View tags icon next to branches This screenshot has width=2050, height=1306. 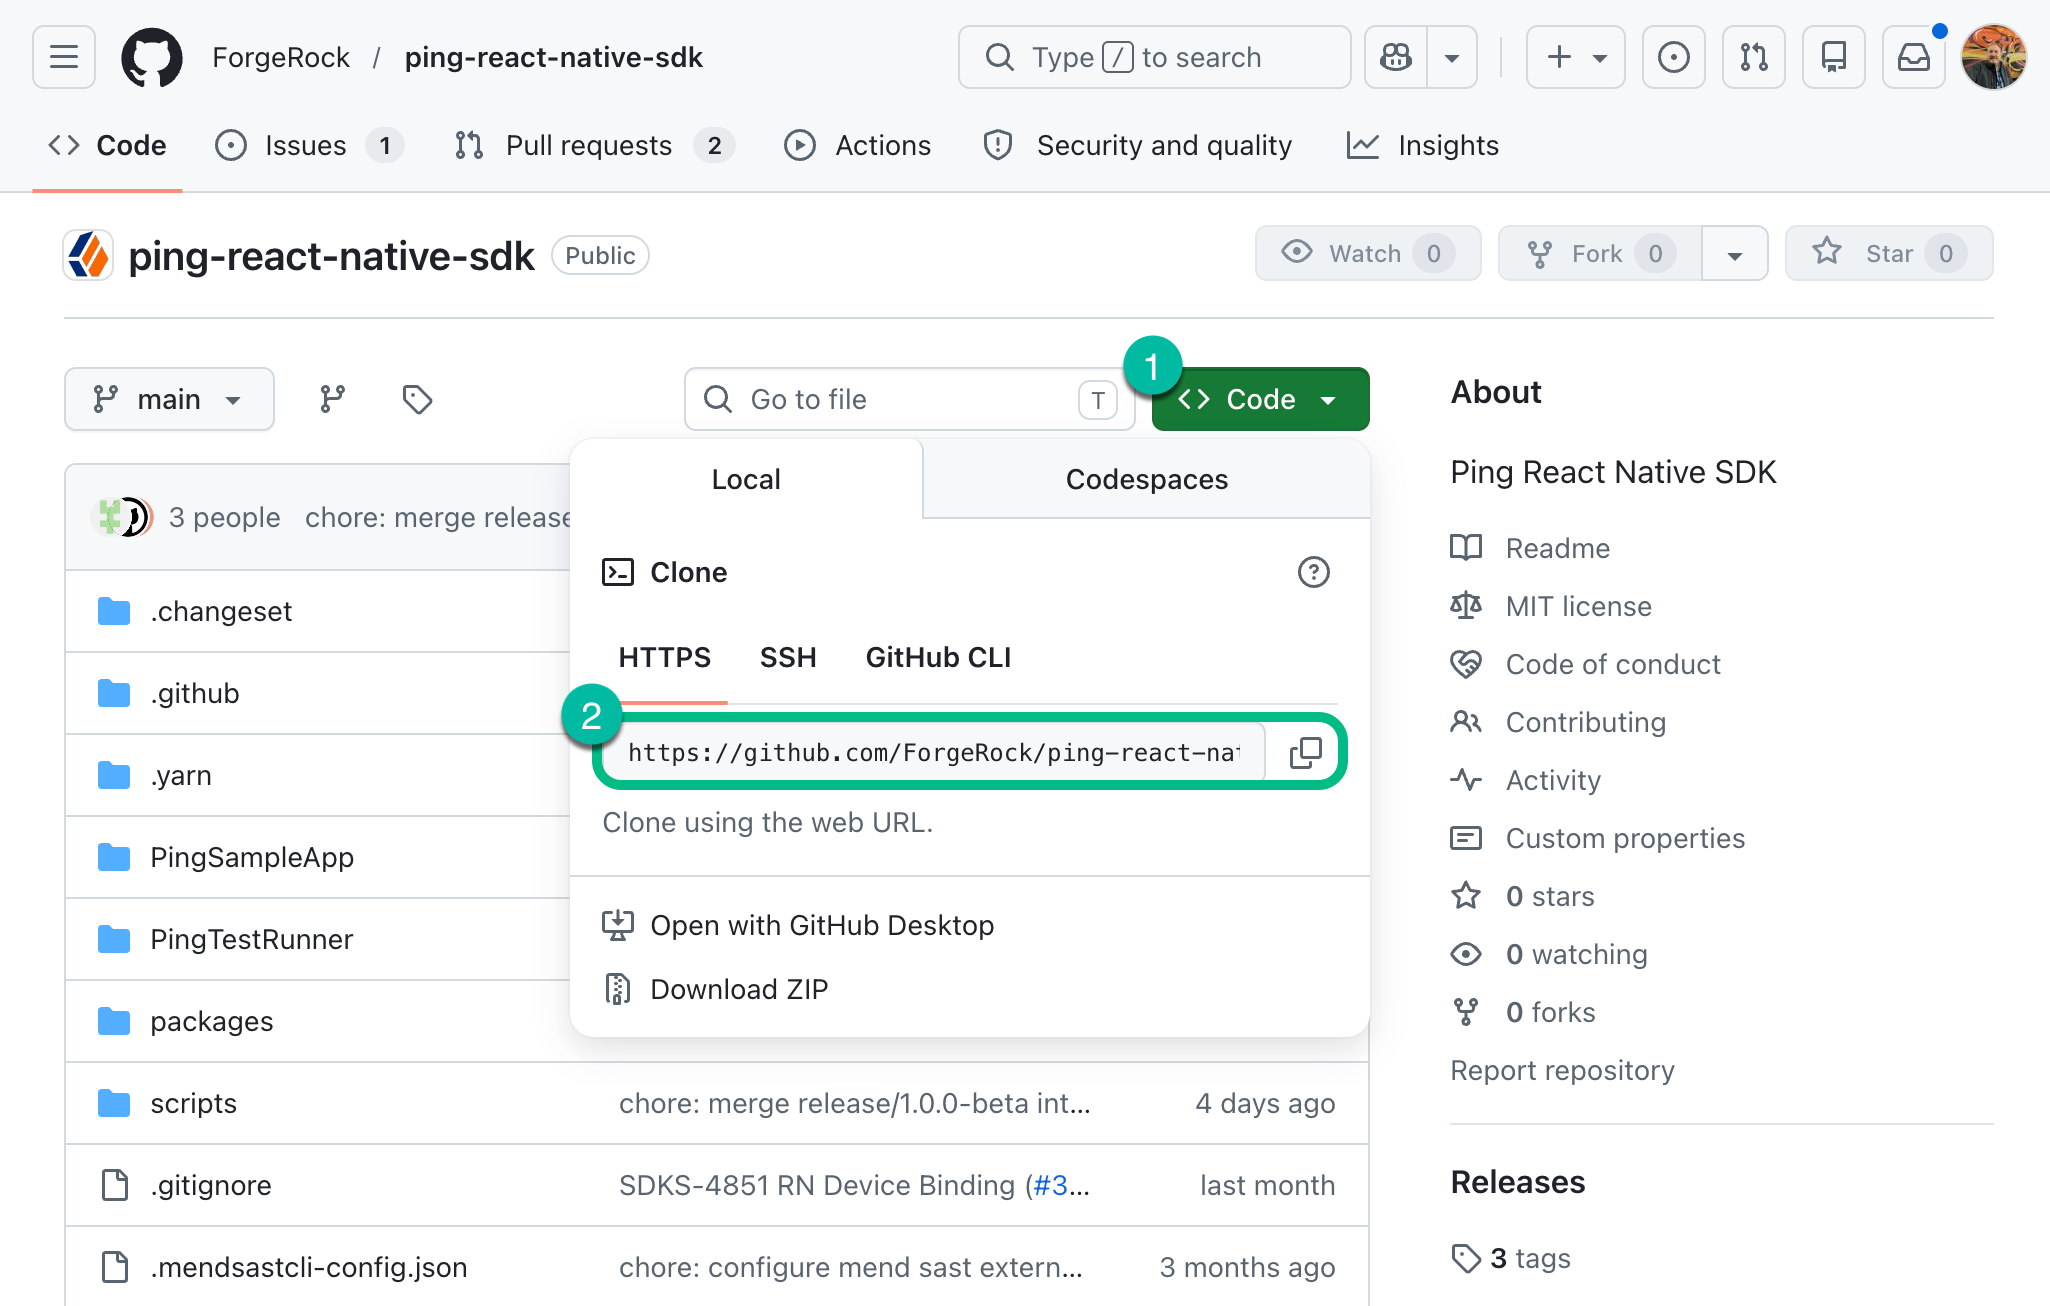417,399
